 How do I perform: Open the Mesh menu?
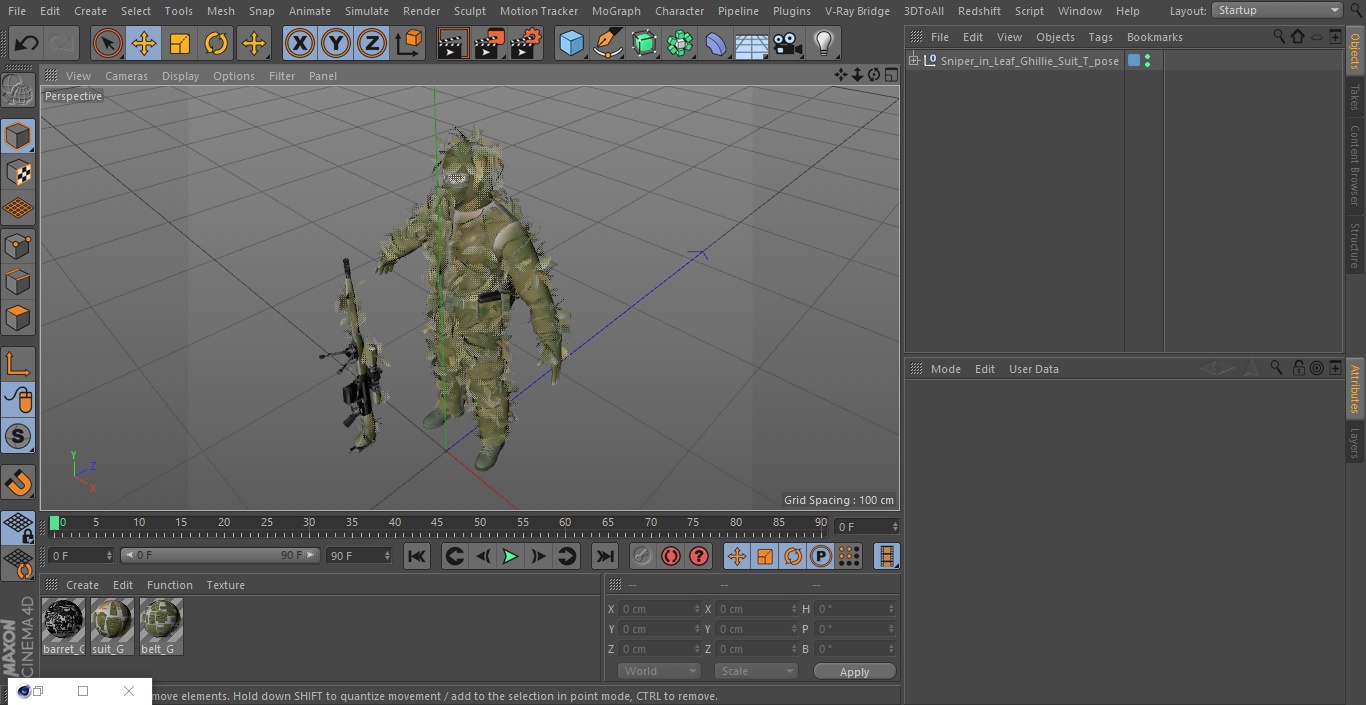click(220, 11)
